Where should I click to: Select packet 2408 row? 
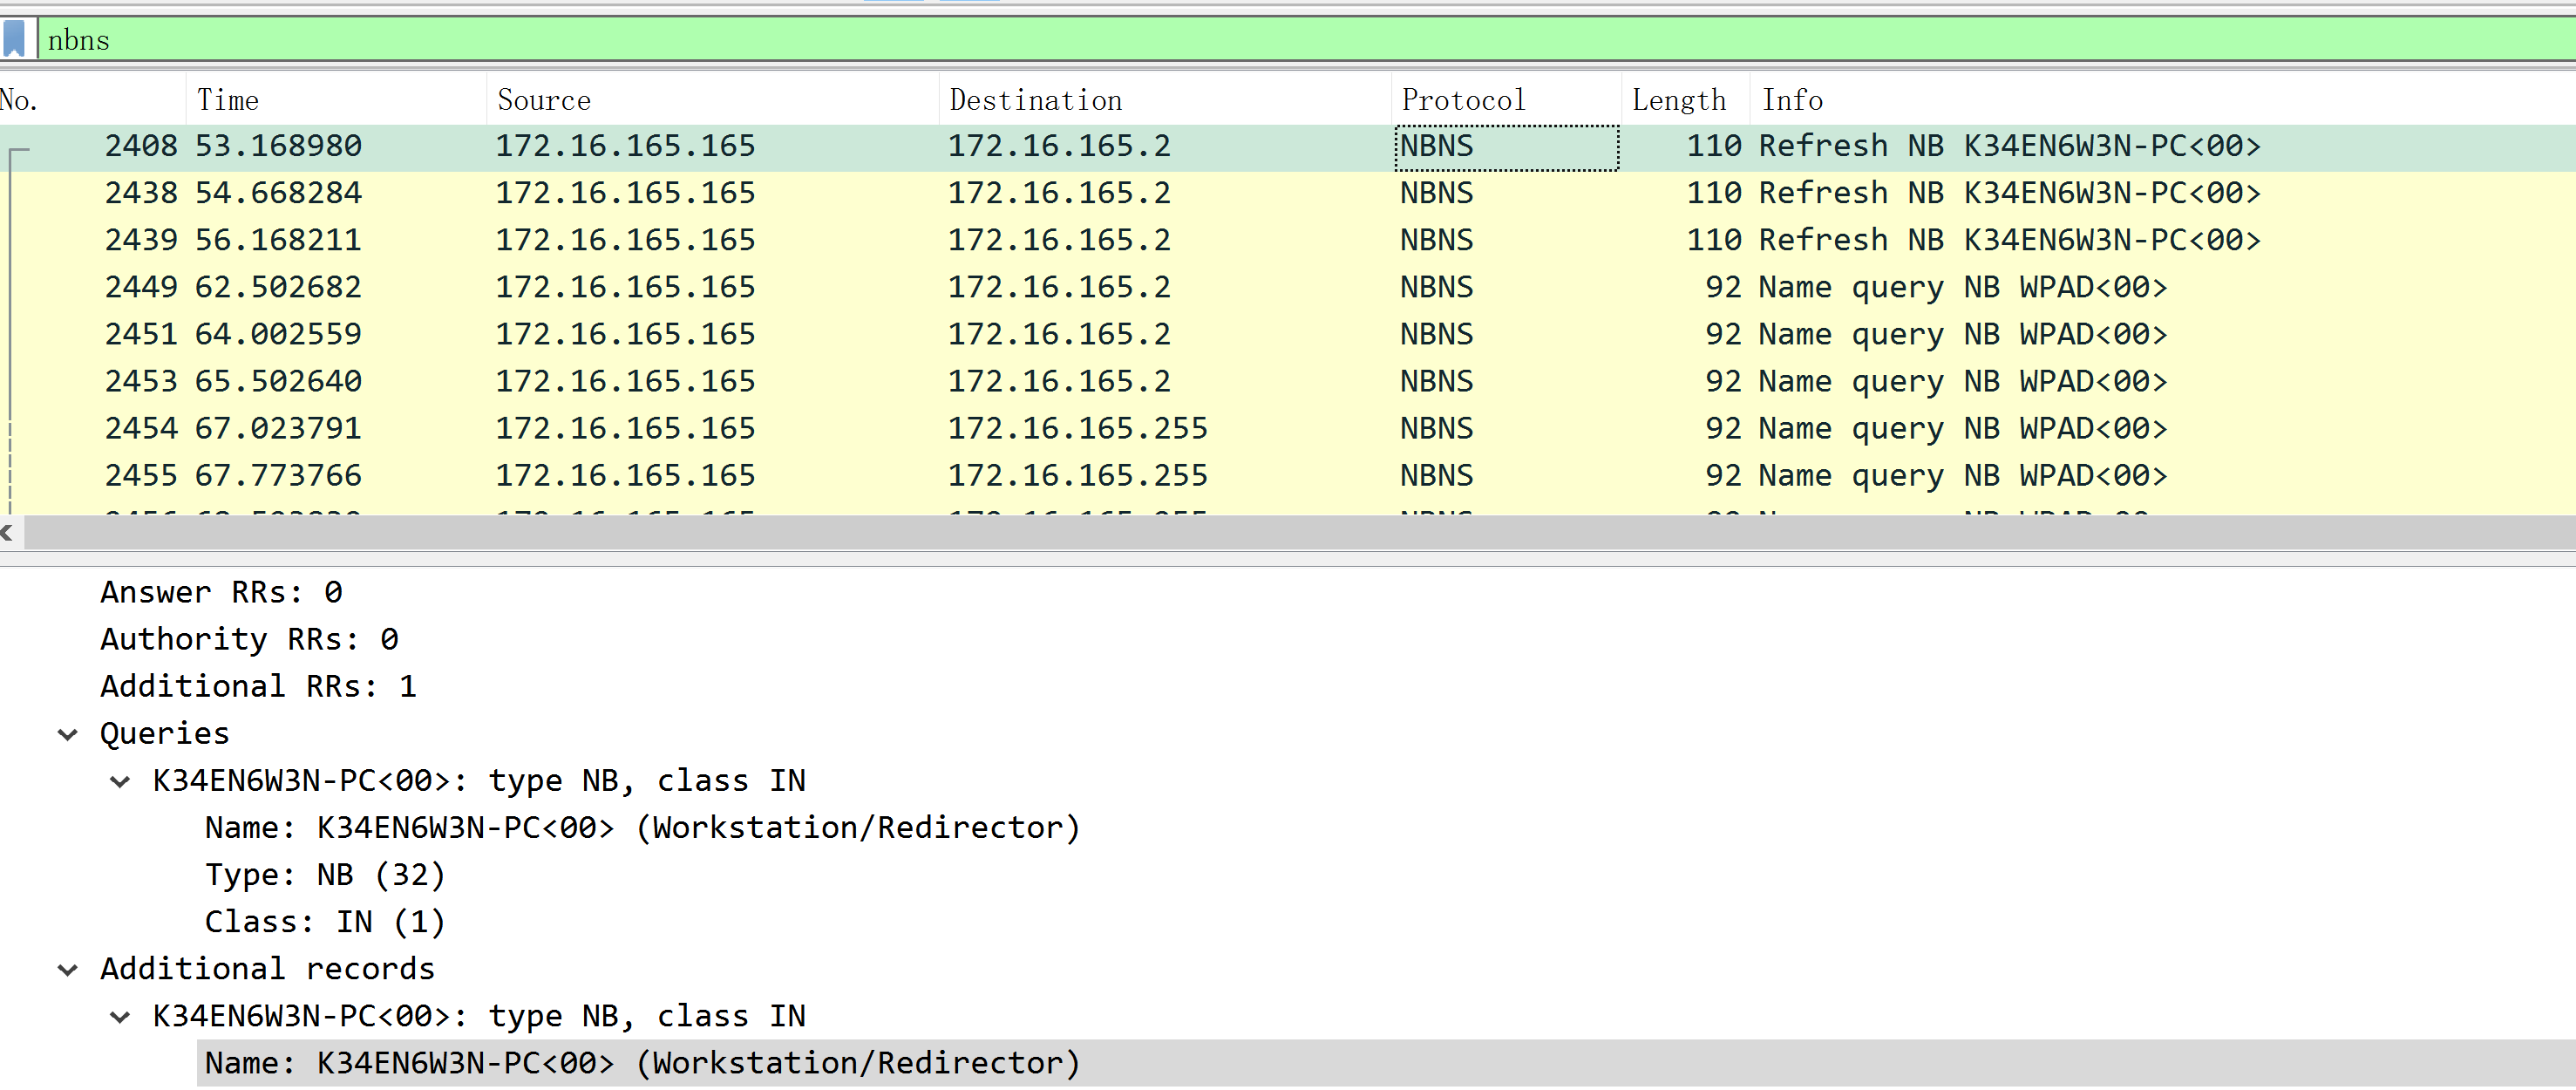(1288, 147)
